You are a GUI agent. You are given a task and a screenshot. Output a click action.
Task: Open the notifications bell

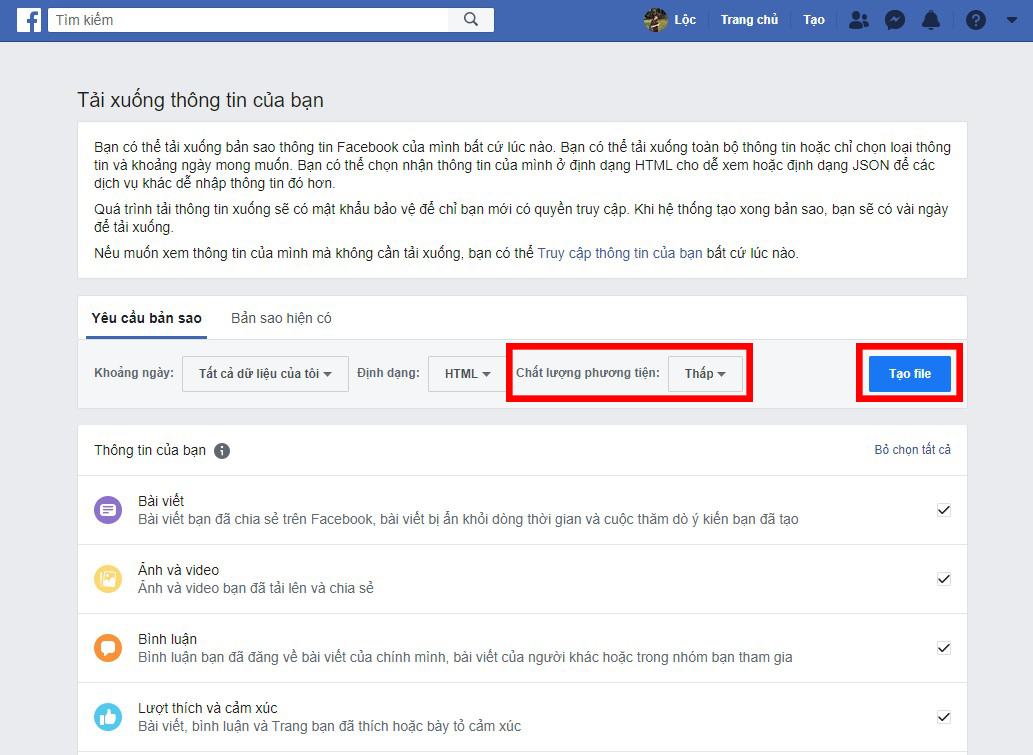[x=930, y=20]
